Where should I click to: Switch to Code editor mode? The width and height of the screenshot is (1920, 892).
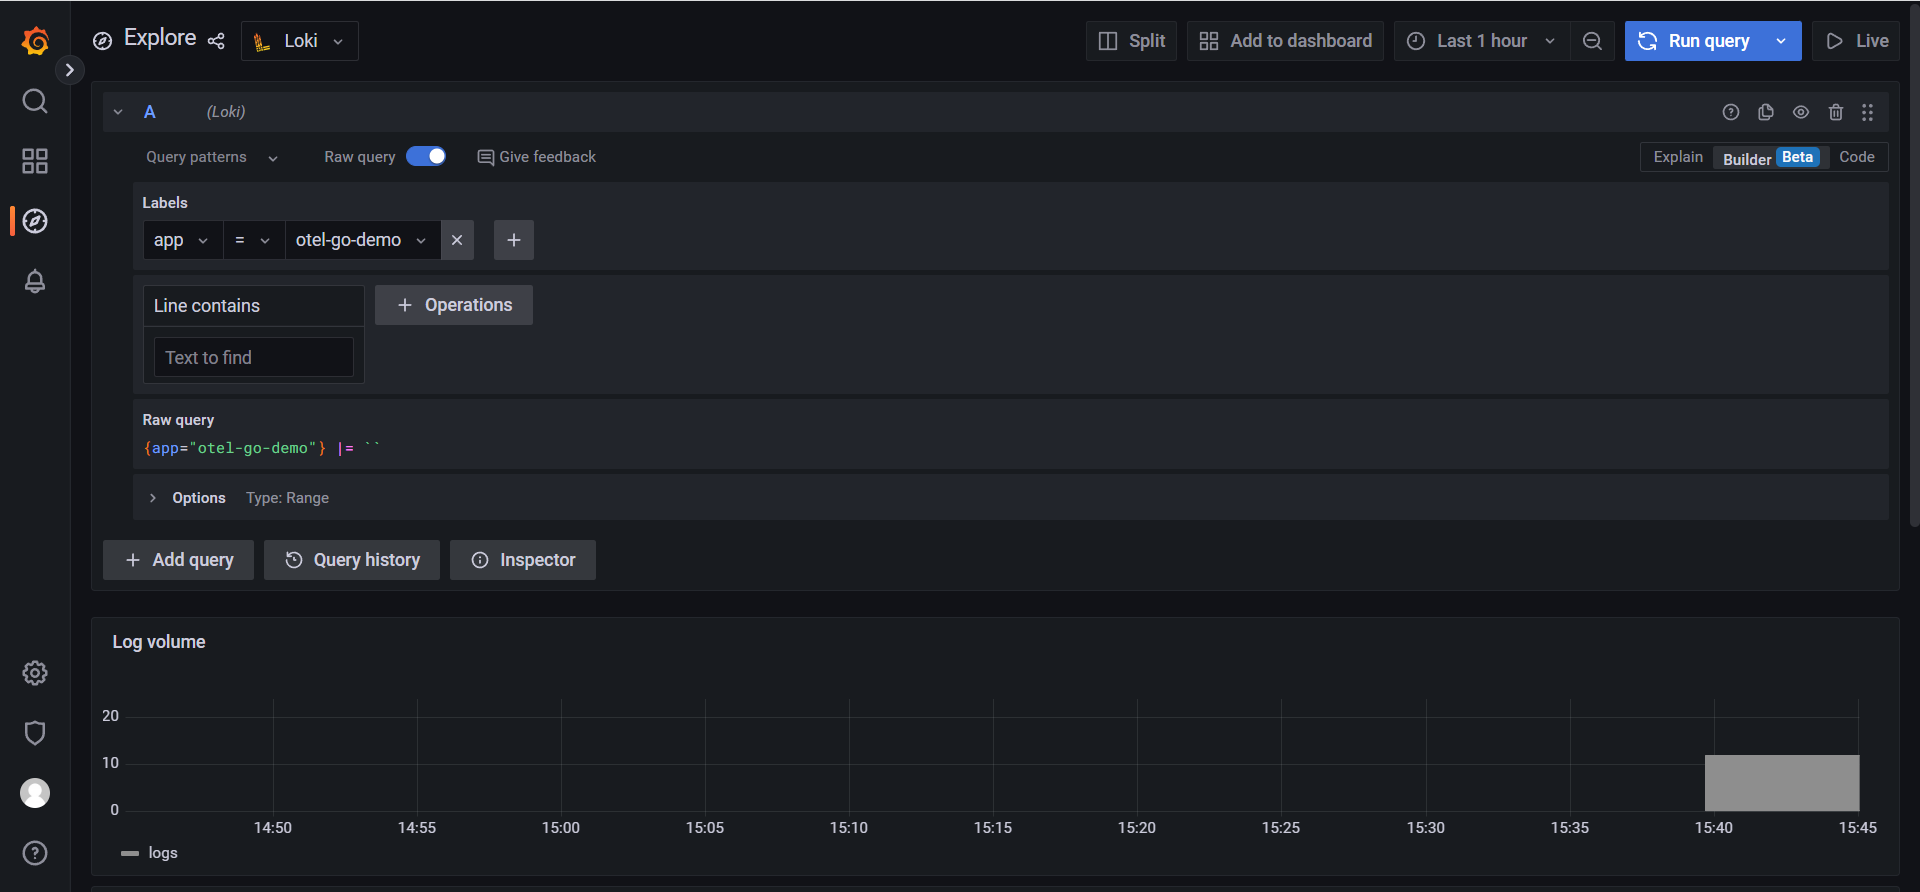coord(1857,157)
